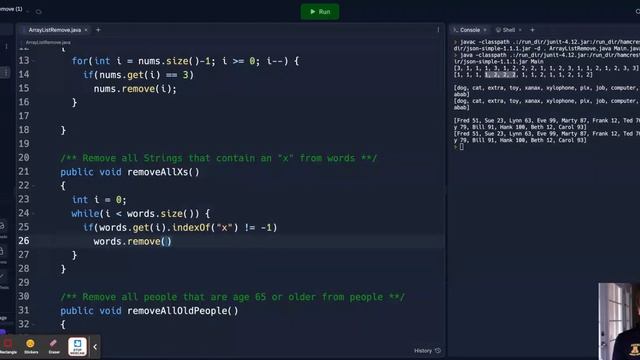Switch to the Console tab
The width and height of the screenshot is (640, 360).
[469, 30]
